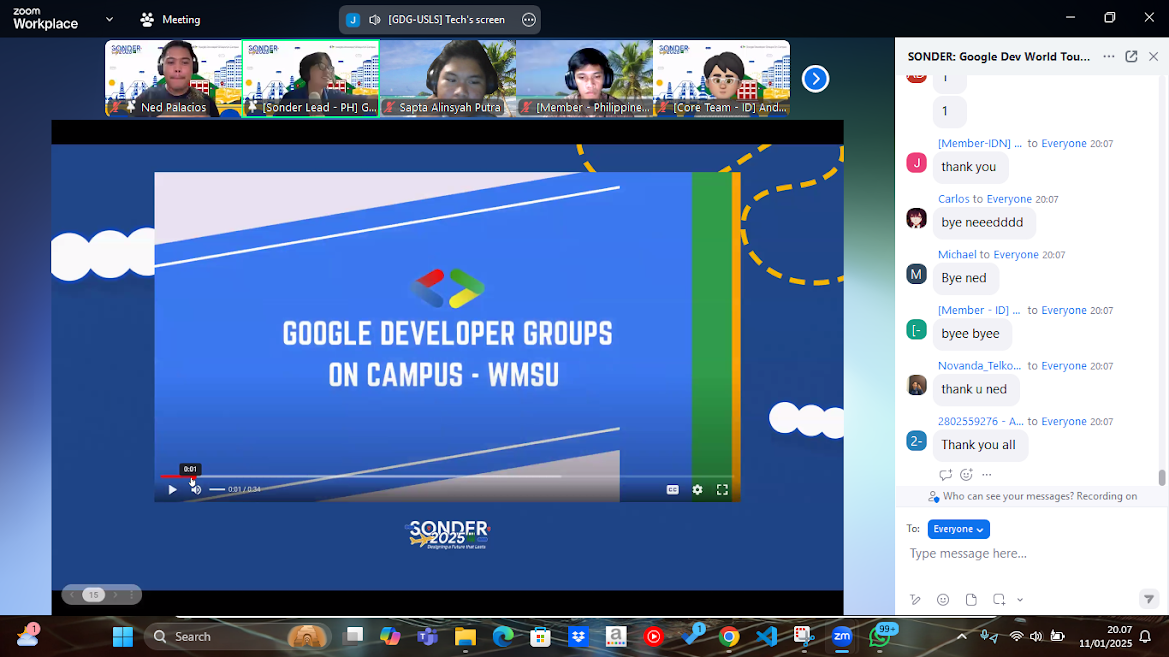This screenshot has height=657, width=1169.
Task: Click Carlos's avatar in the chat
Action: pos(916,219)
